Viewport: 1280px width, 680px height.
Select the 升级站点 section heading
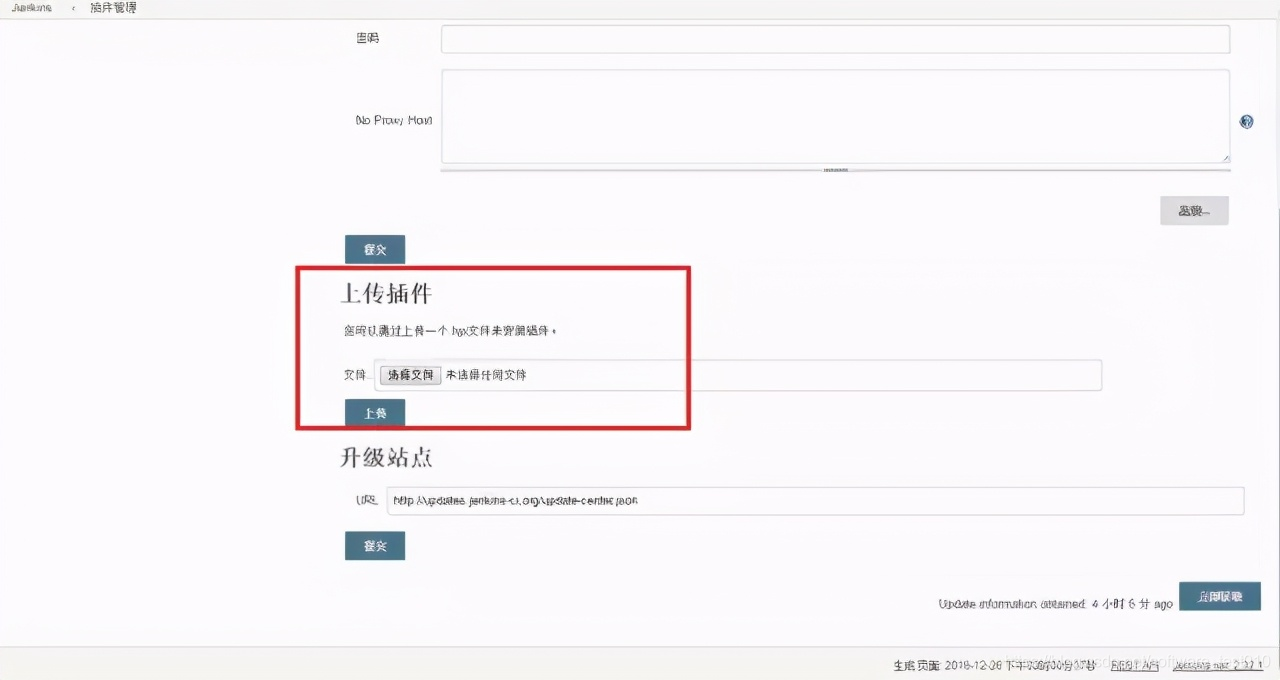pos(385,457)
